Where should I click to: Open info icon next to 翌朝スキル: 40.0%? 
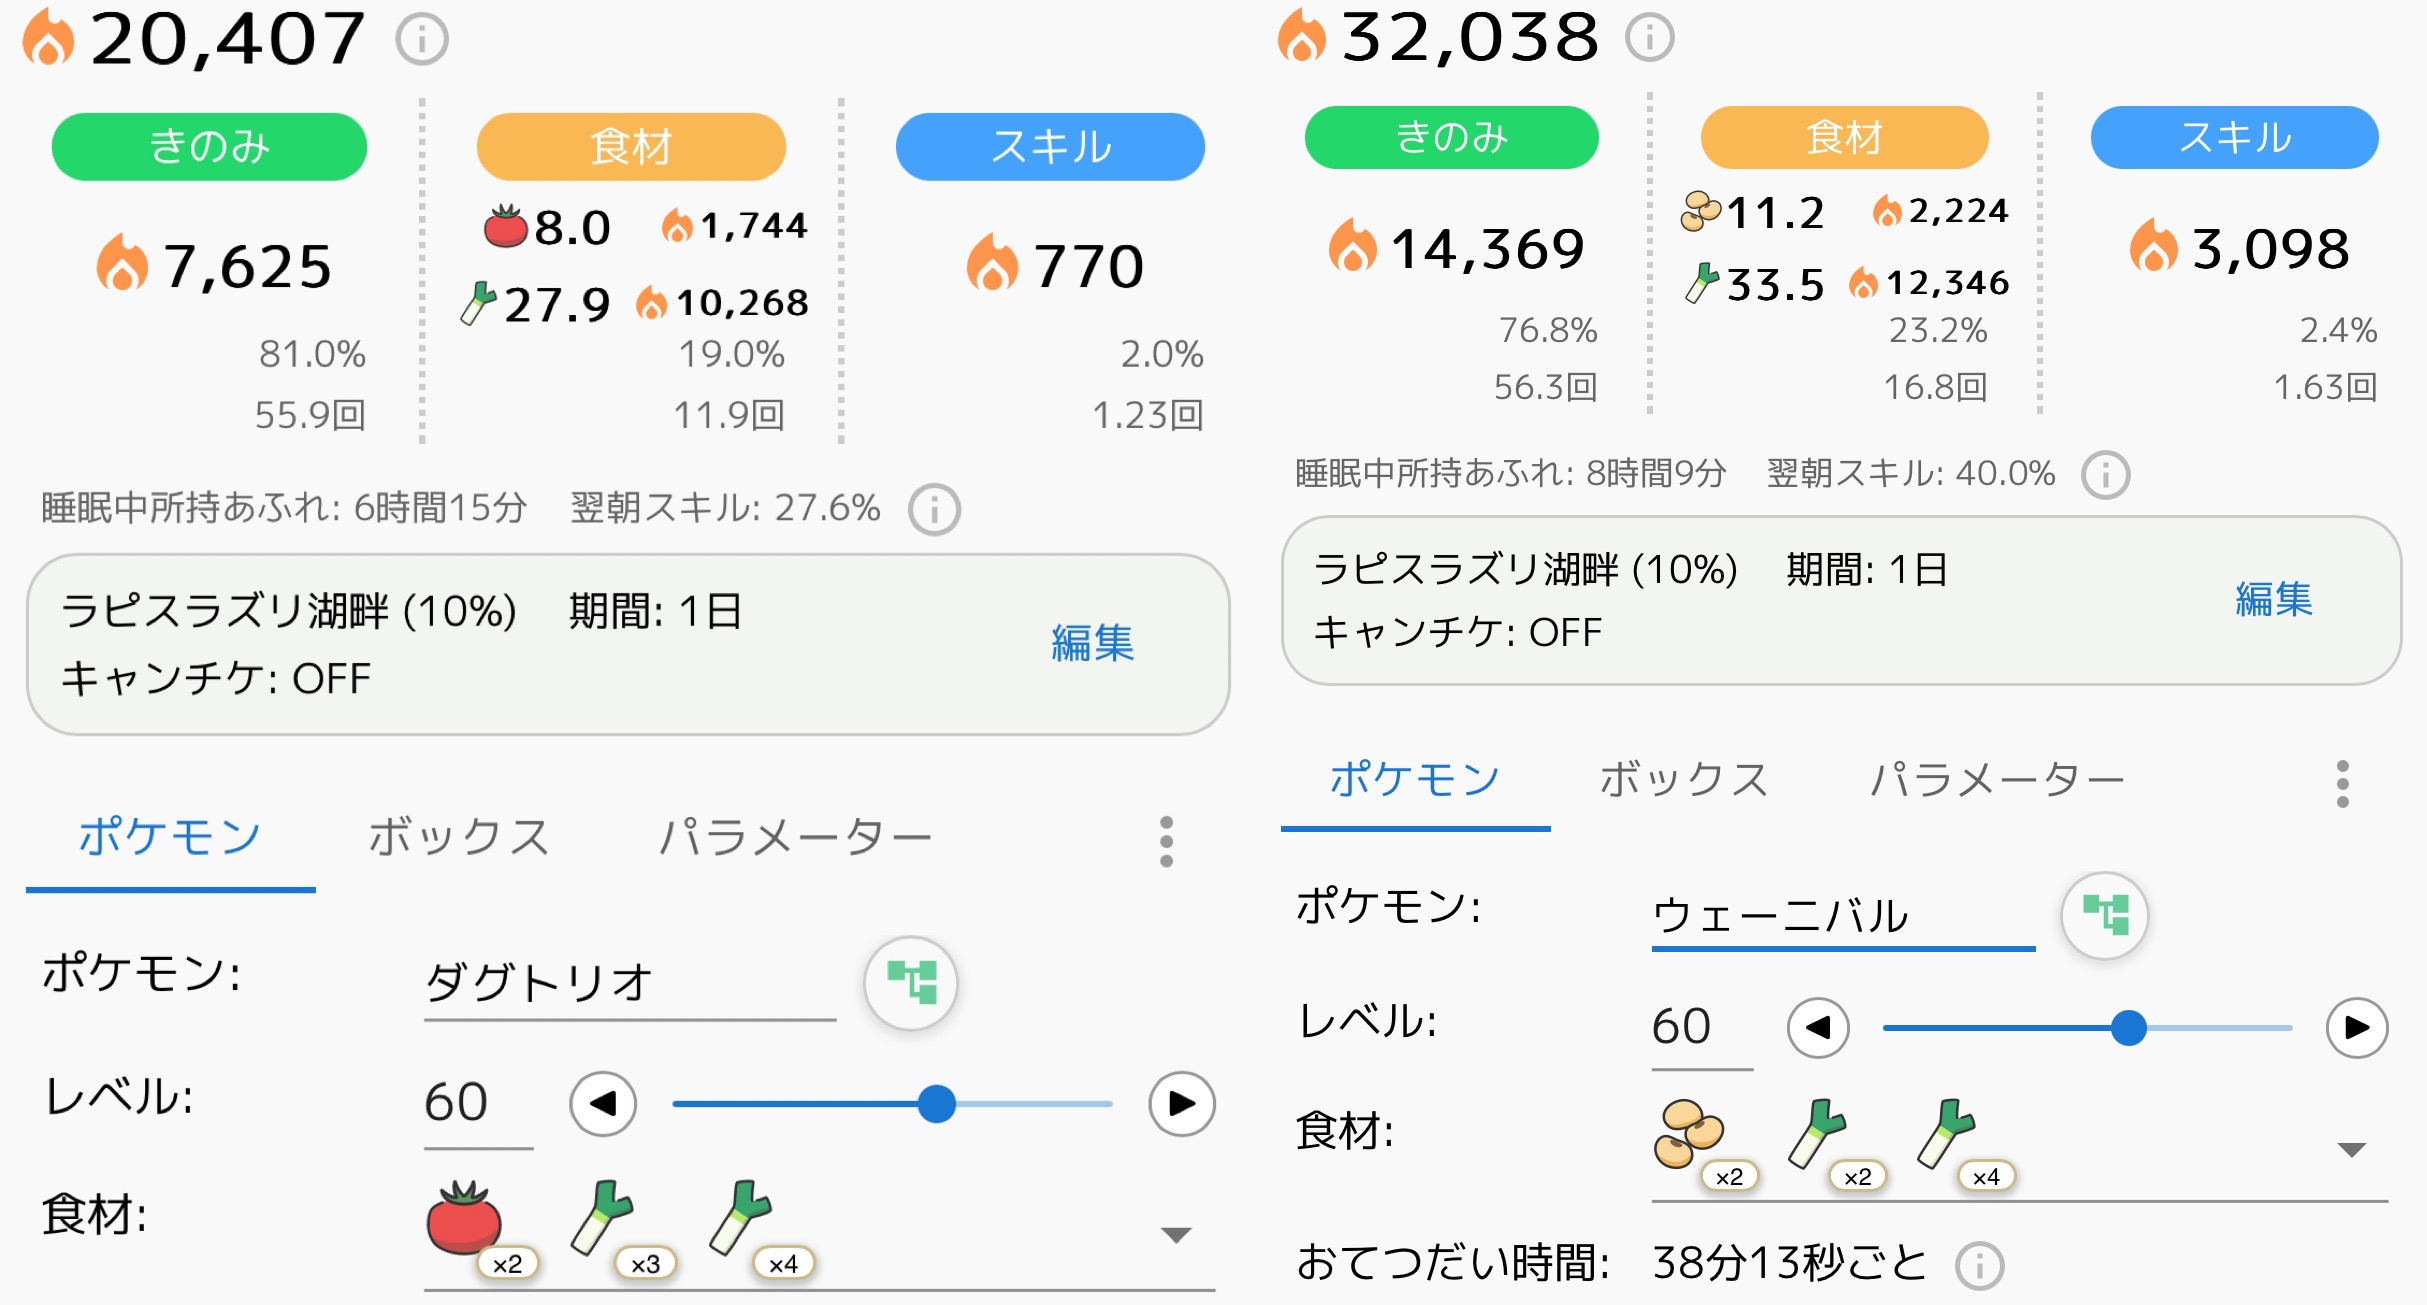point(2105,474)
